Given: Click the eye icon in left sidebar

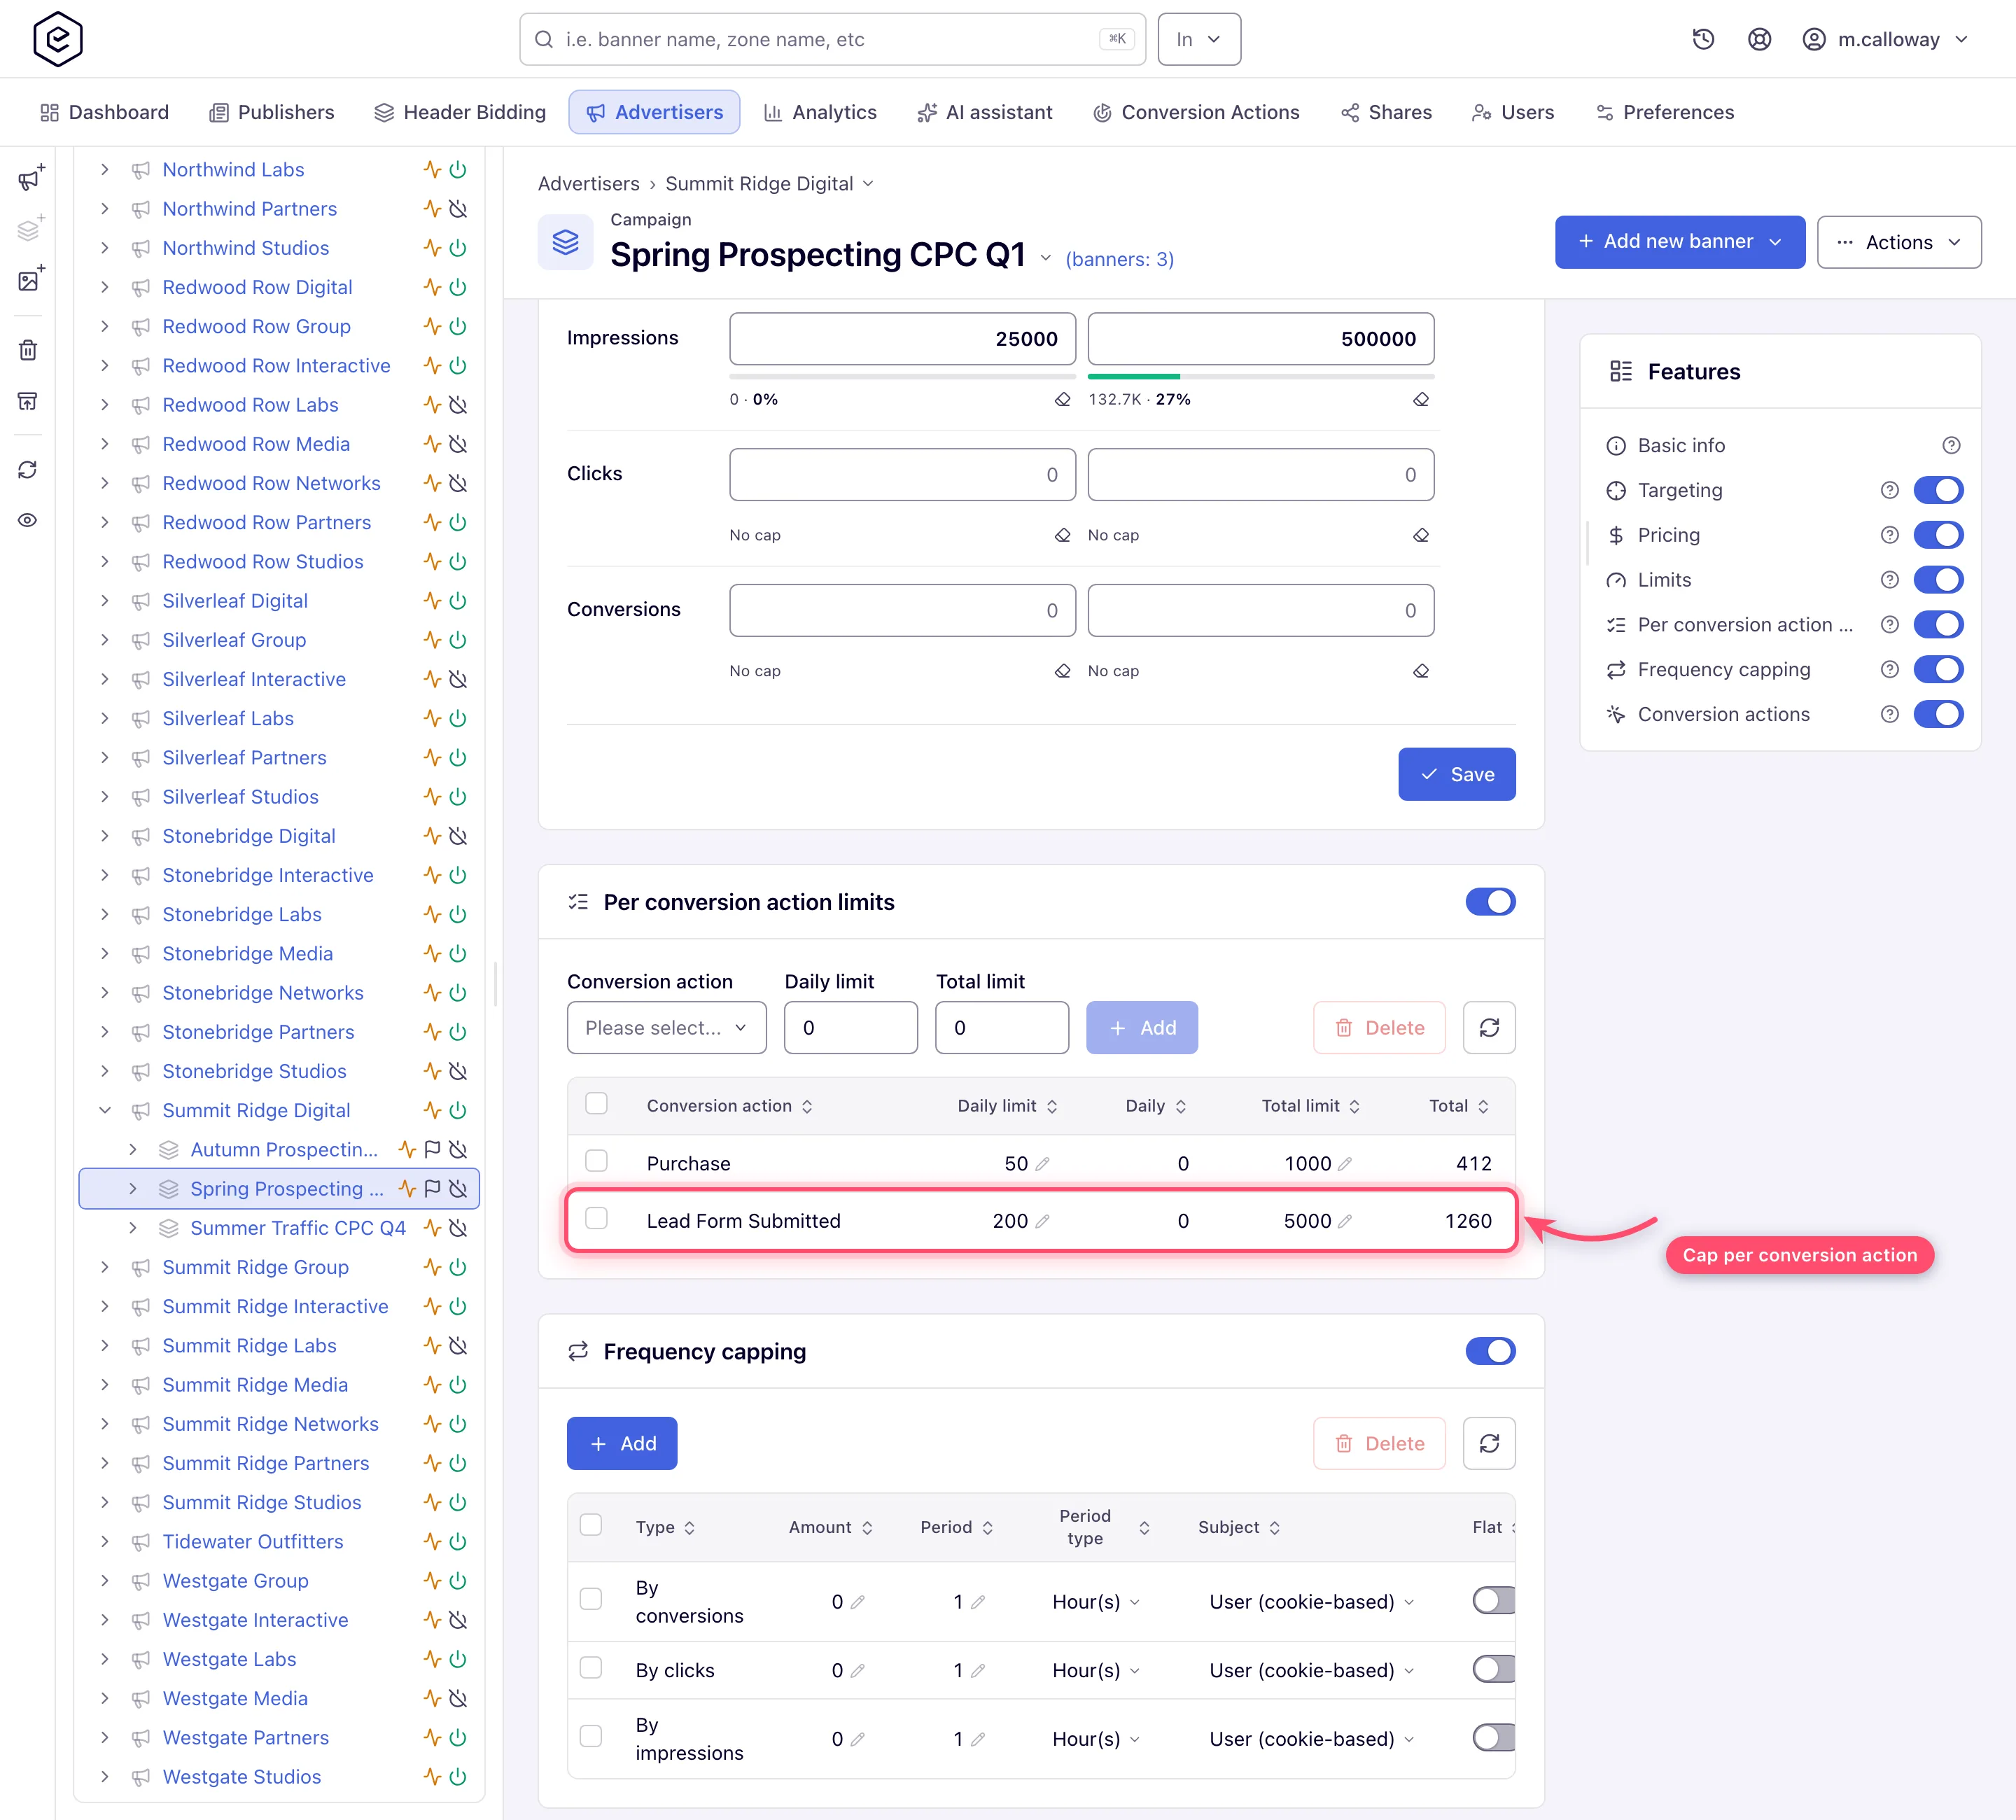Looking at the screenshot, I should [x=28, y=520].
